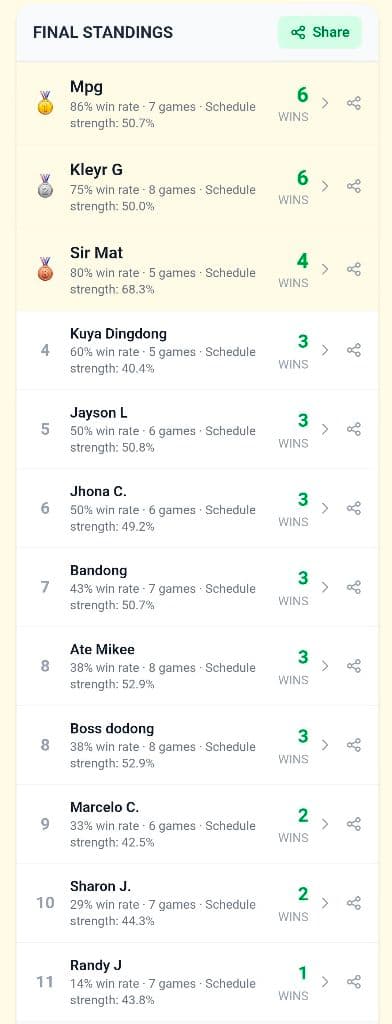Click the Share button beside Final Standings
This screenshot has width=392, height=1024.
point(319,32)
